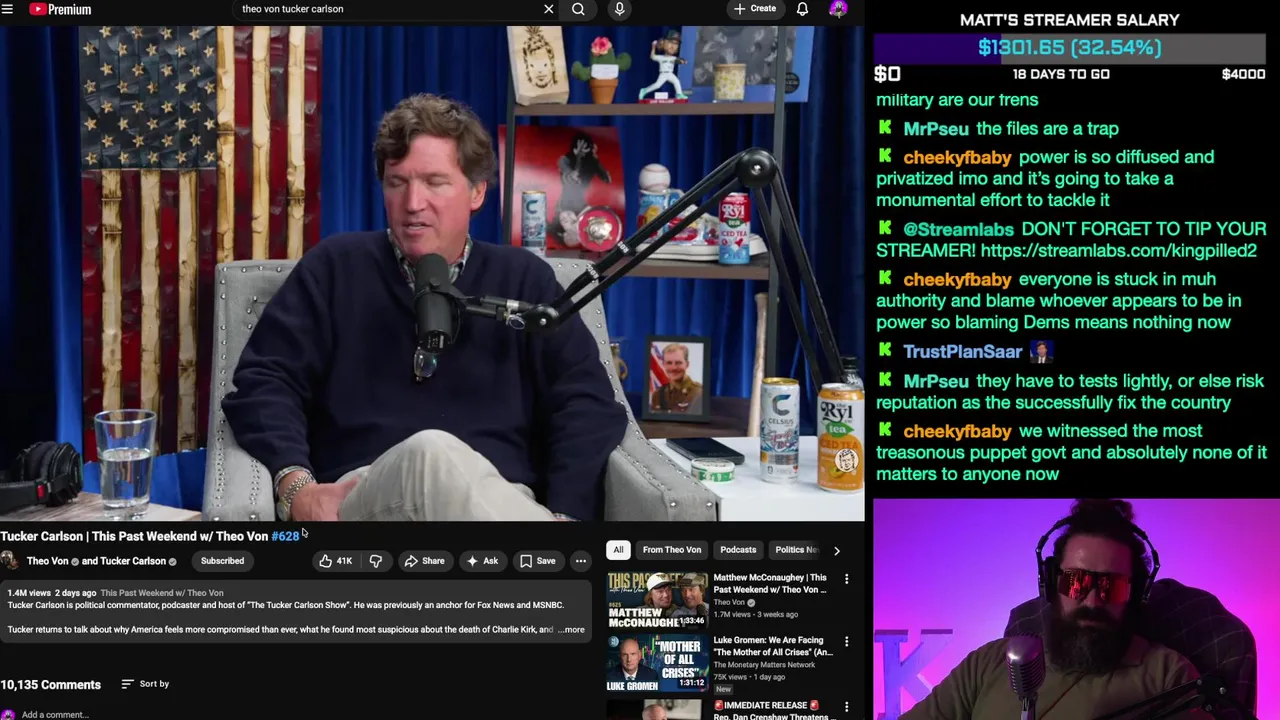Image resolution: width=1280 pixels, height=720 pixels.
Task: Expand description with ...more
Action: point(572,630)
